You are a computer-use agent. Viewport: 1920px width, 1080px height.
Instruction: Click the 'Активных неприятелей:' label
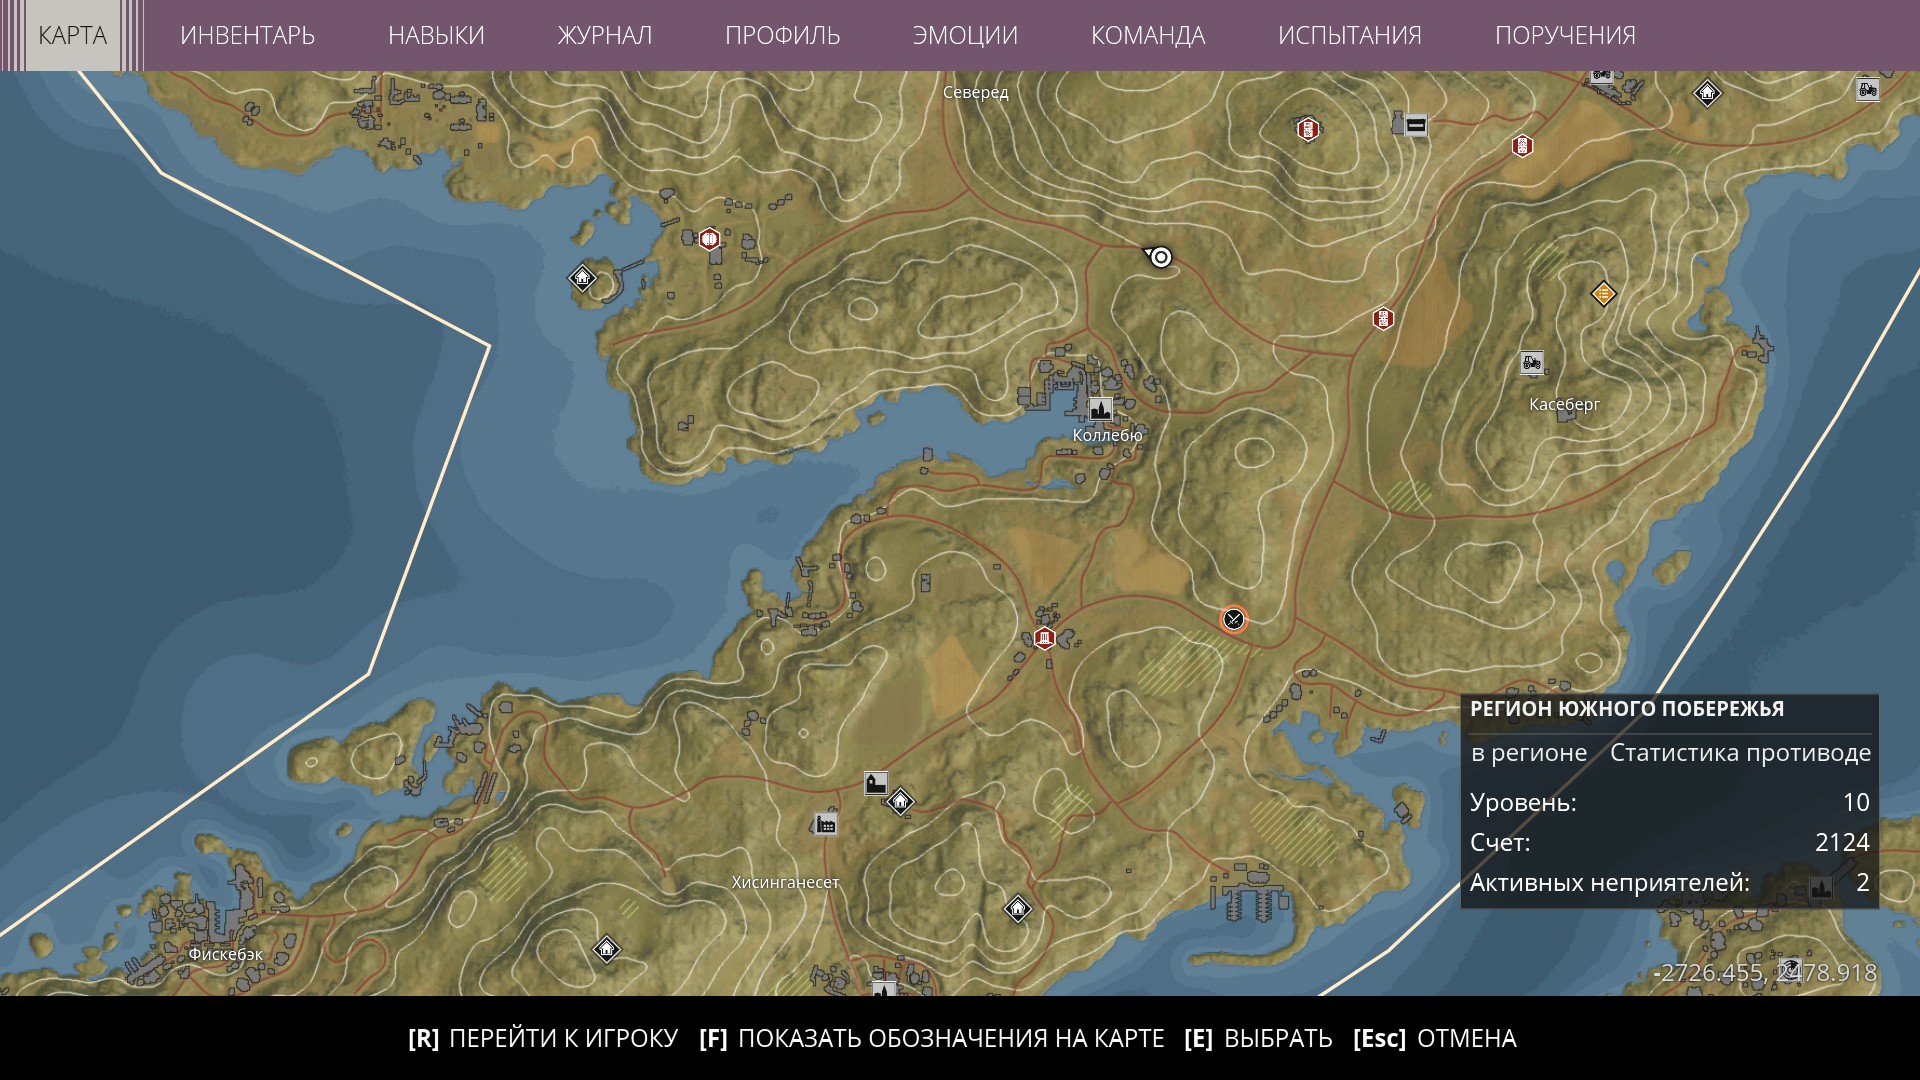tap(1610, 882)
